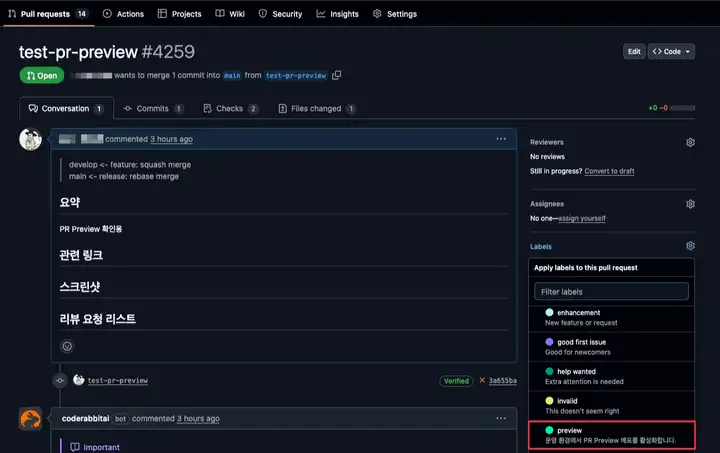Open repository Settings tab
The image size is (720, 453).
click(x=395, y=14)
